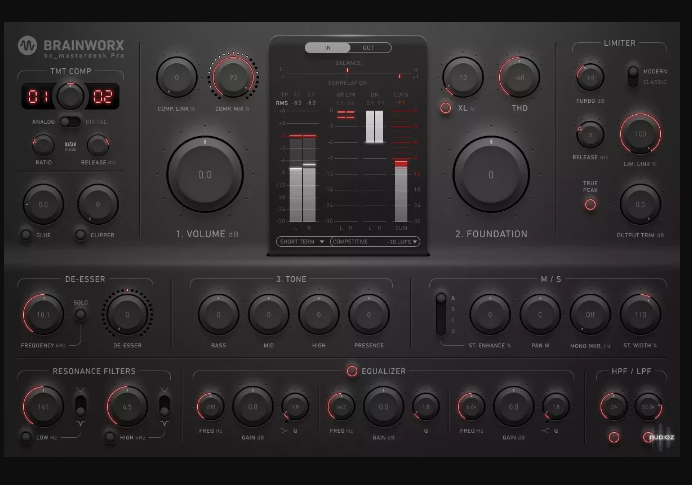Flip the low resonance filter shape switch
This screenshot has width=692, height=485.
click(x=80, y=406)
